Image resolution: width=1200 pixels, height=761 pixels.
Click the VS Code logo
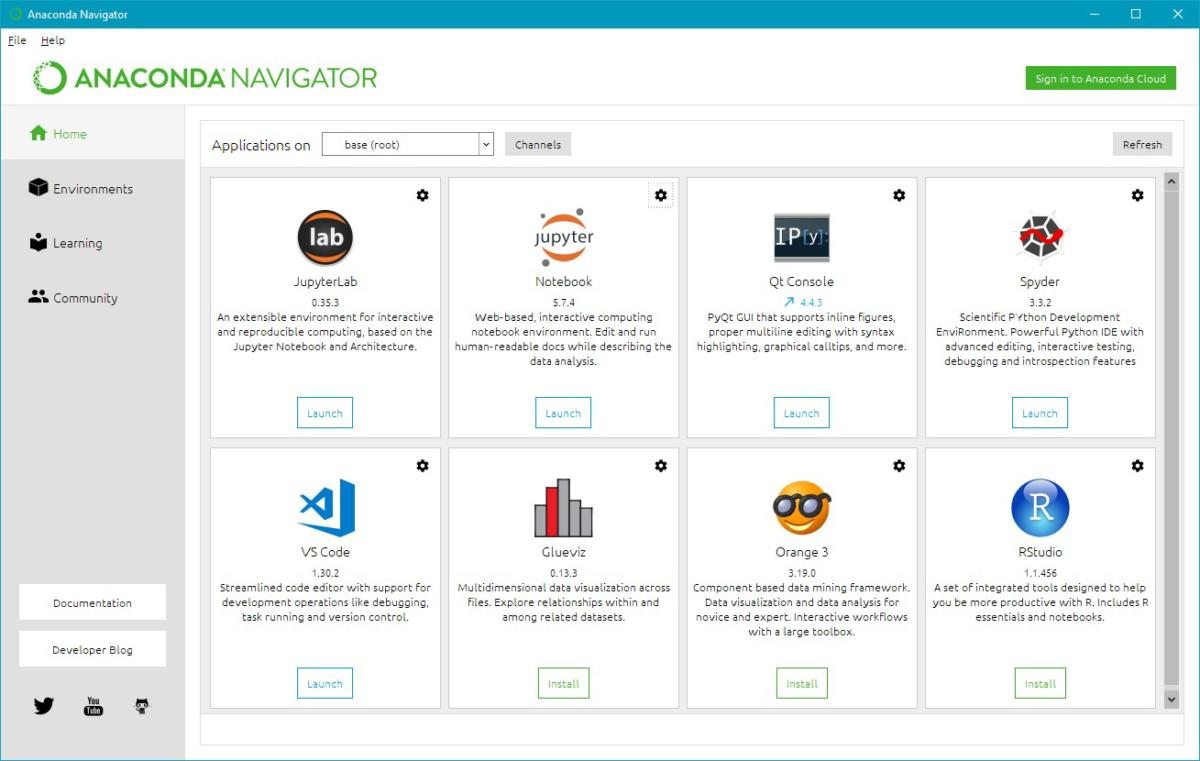(x=326, y=508)
